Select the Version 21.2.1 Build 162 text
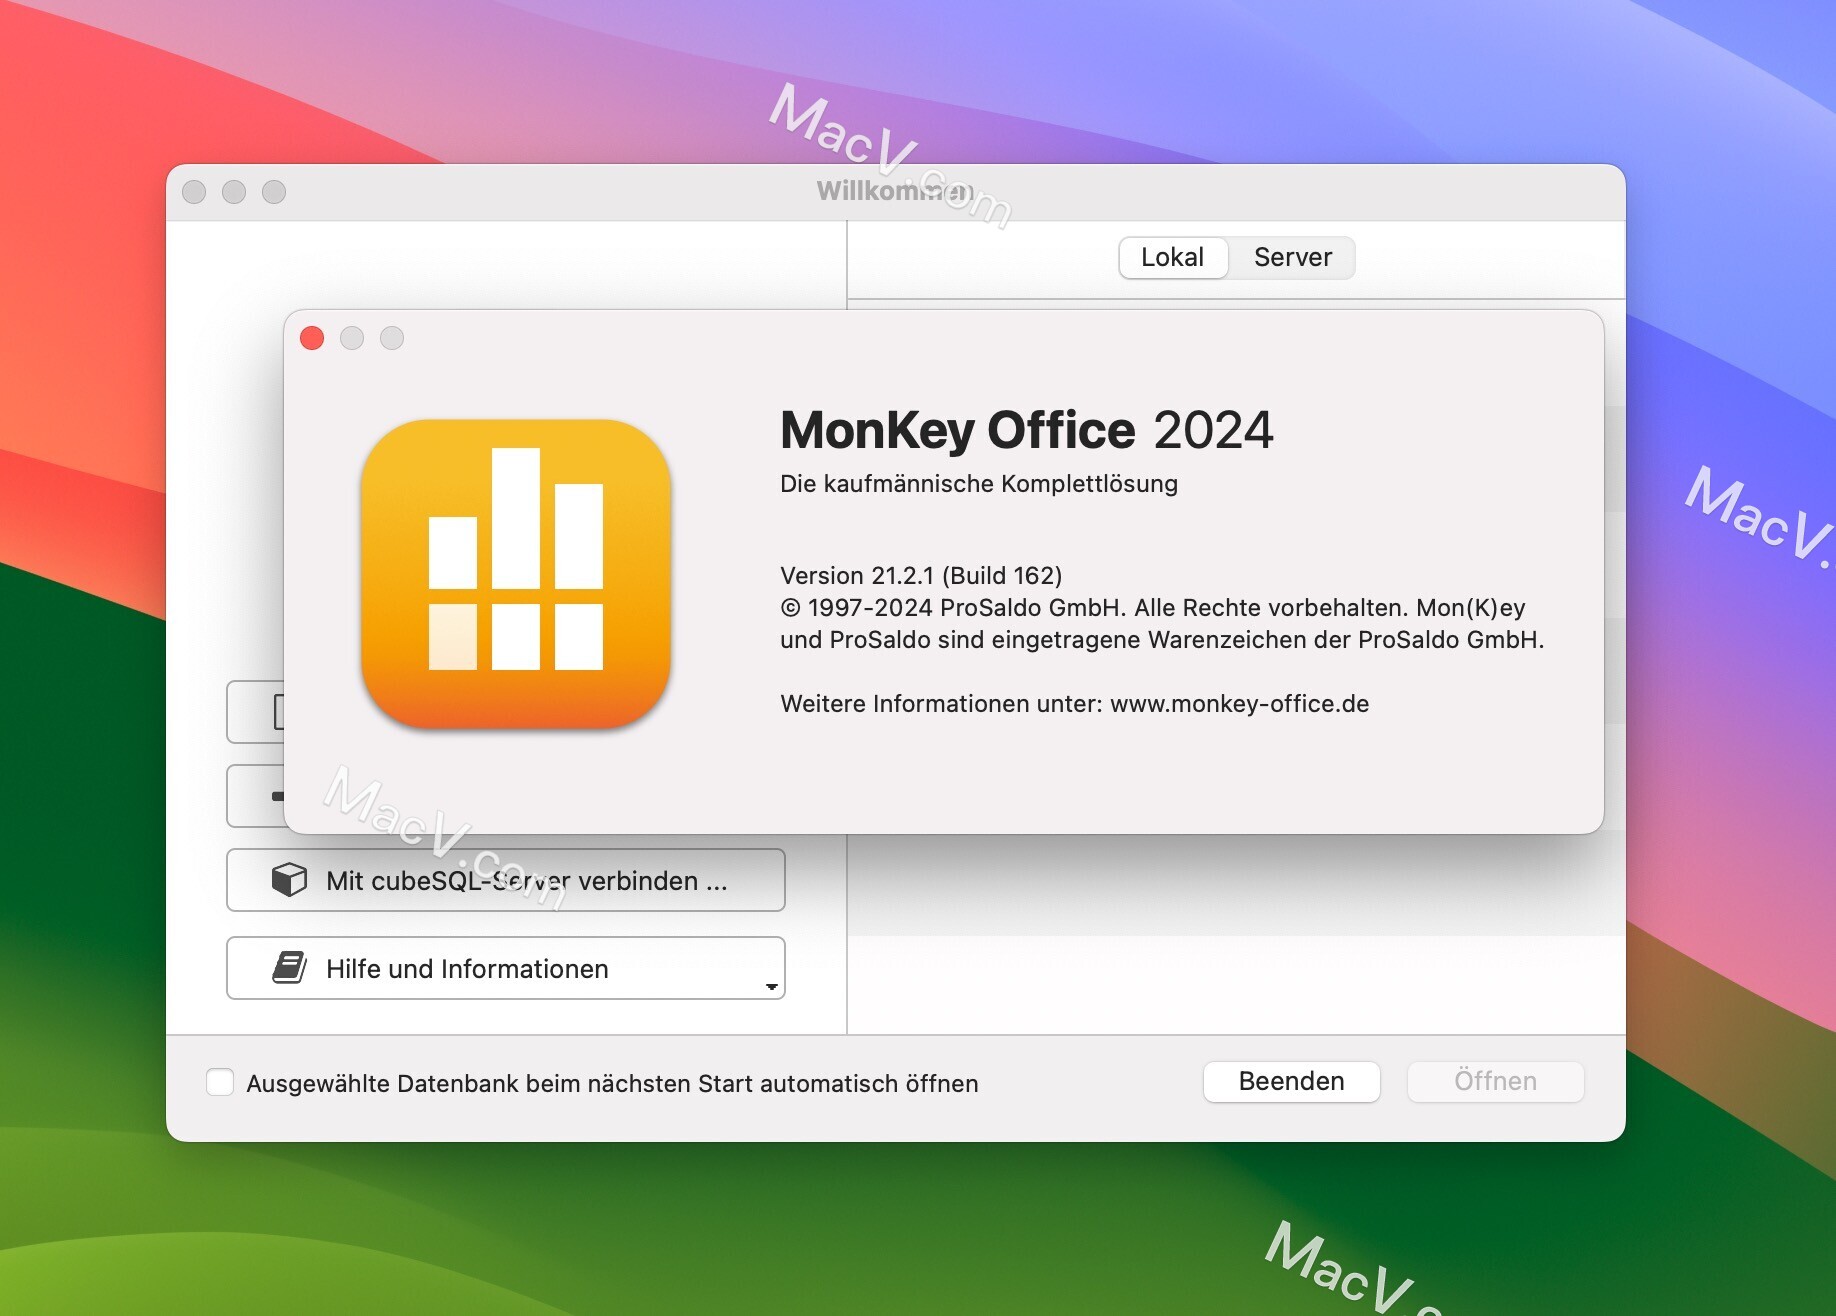Image resolution: width=1836 pixels, height=1316 pixels. click(921, 575)
